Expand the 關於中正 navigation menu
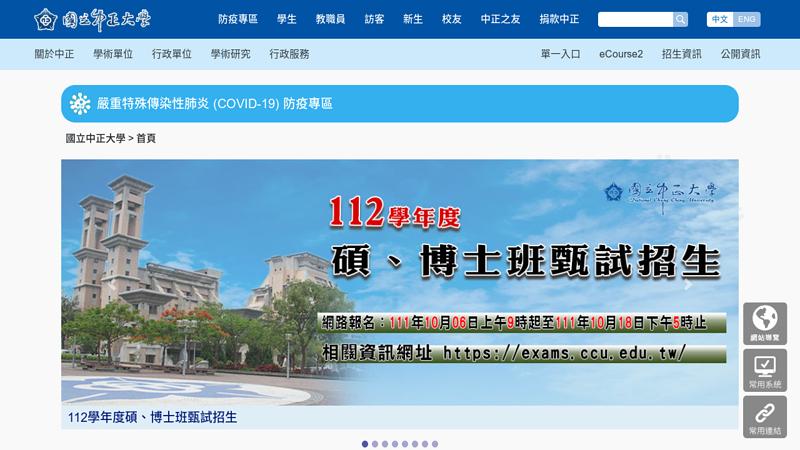Image resolution: width=800 pixels, height=450 pixels. point(54,54)
